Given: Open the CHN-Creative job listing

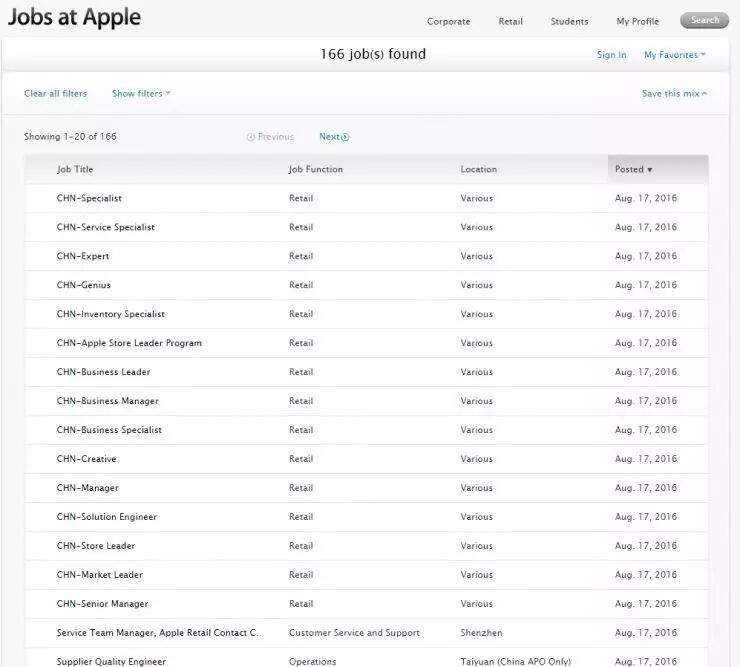Looking at the screenshot, I should [x=86, y=459].
